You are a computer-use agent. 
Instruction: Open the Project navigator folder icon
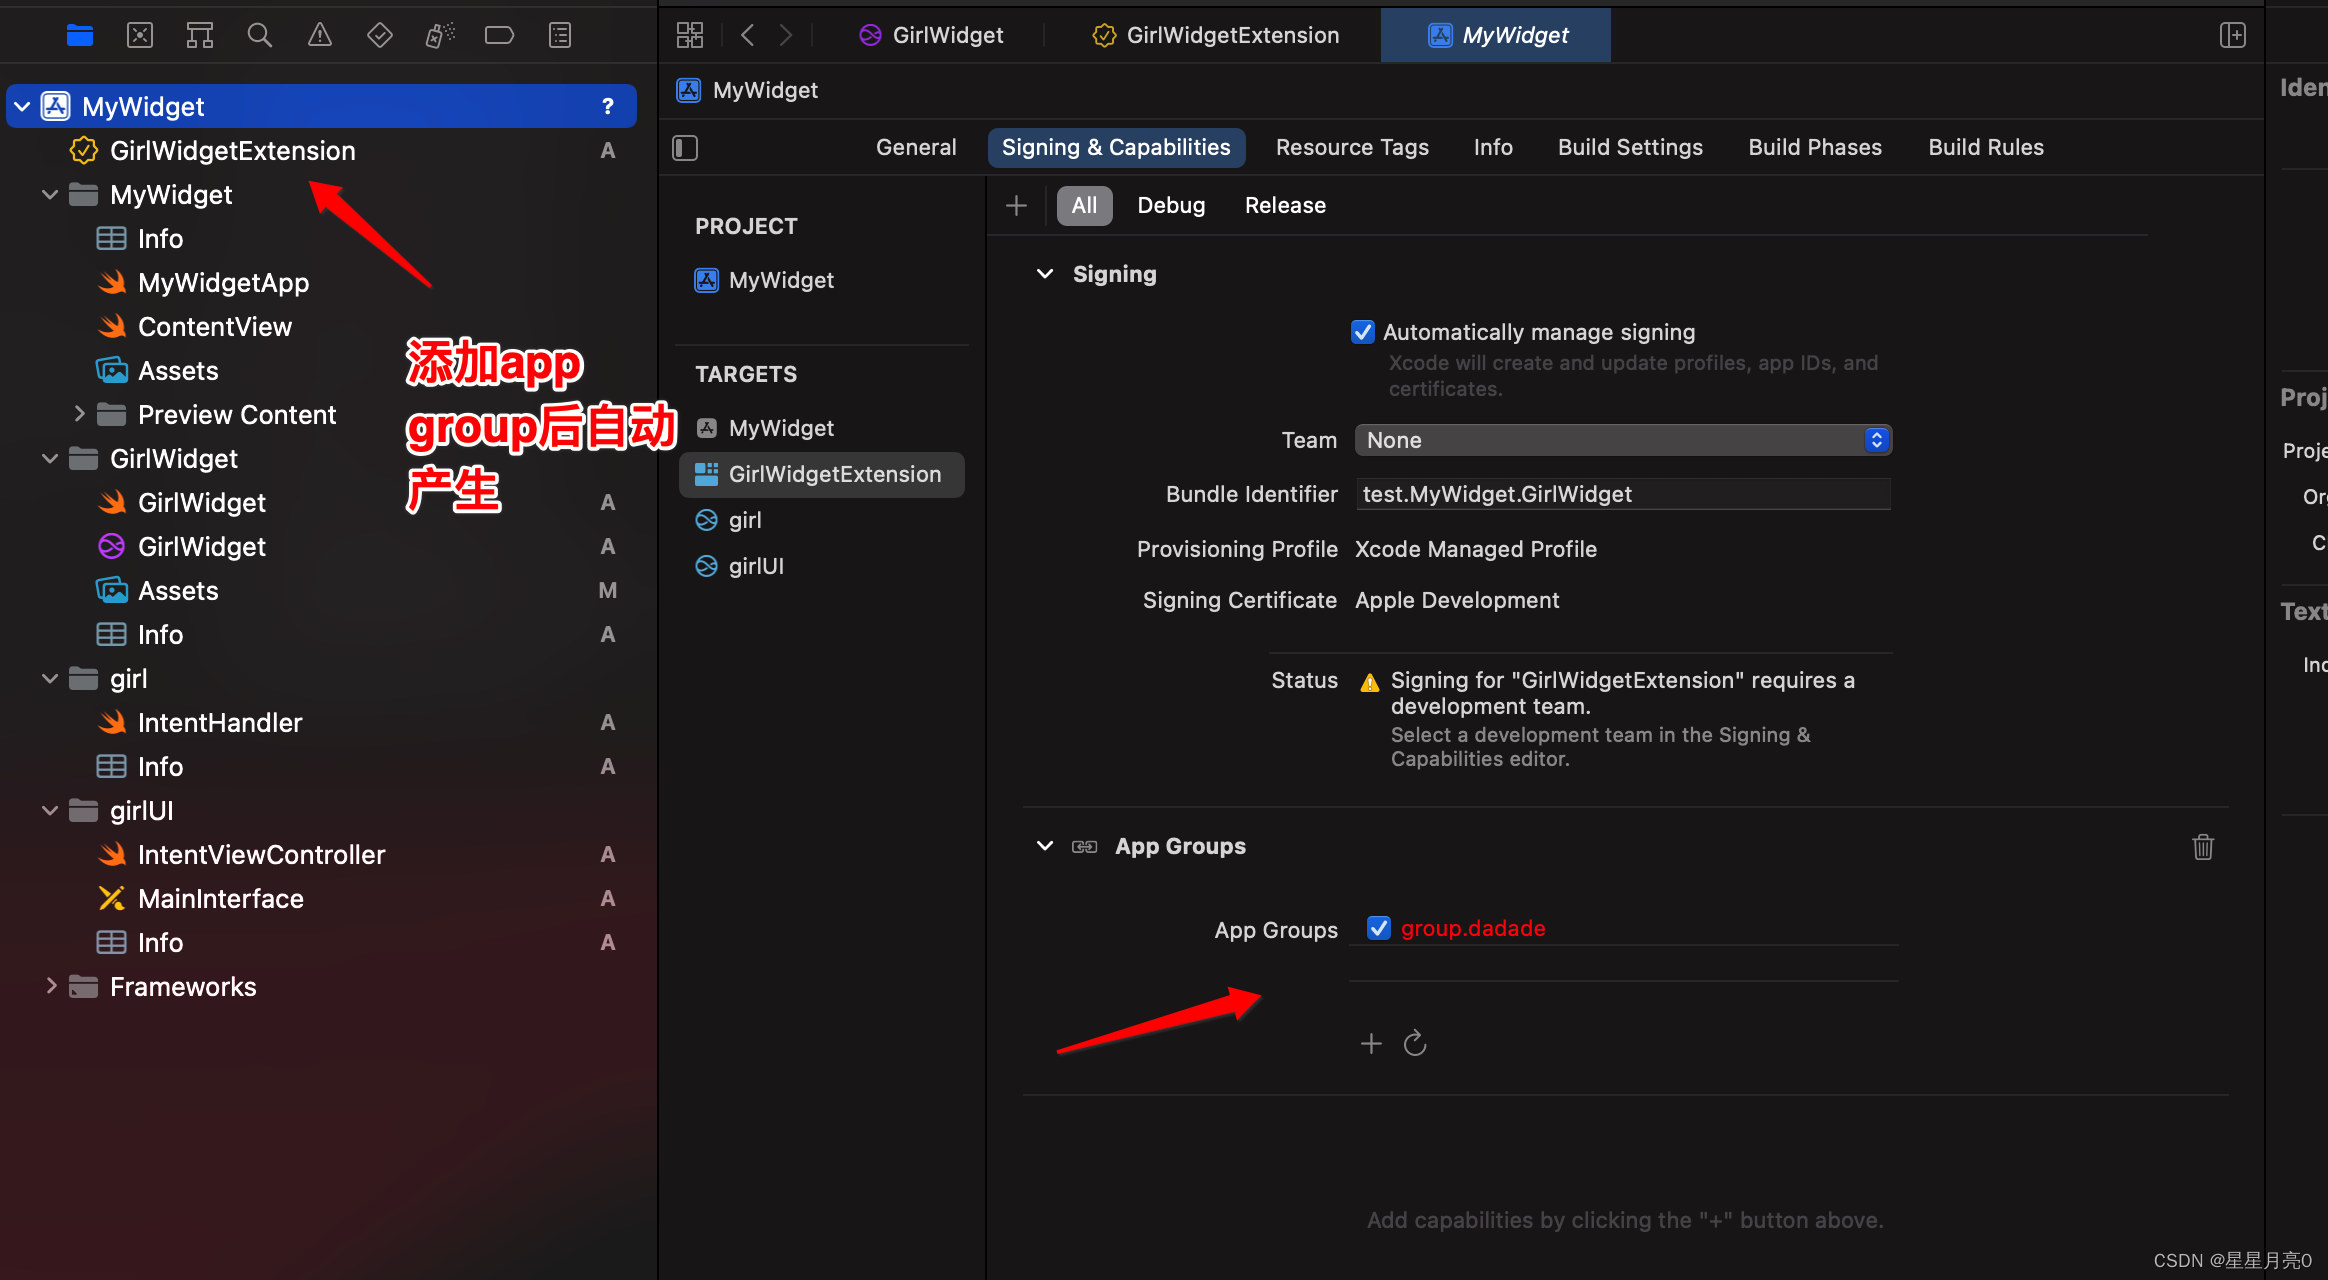(x=80, y=36)
